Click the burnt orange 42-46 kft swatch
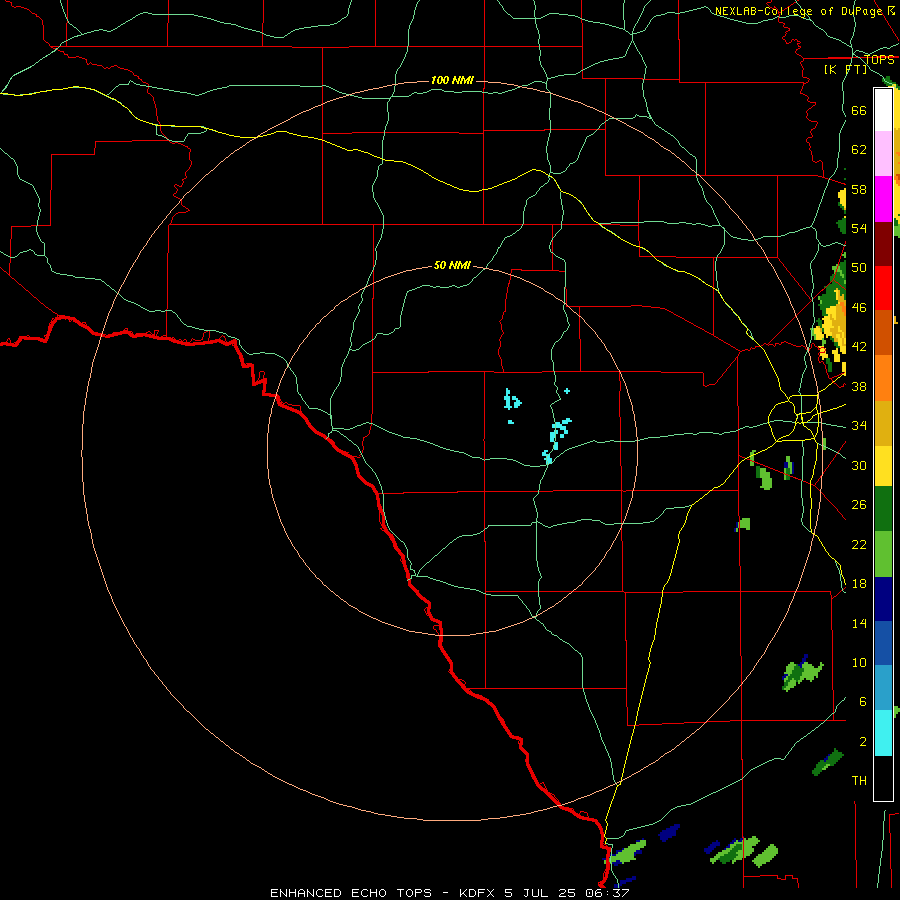900x900 pixels. (x=883, y=332)
